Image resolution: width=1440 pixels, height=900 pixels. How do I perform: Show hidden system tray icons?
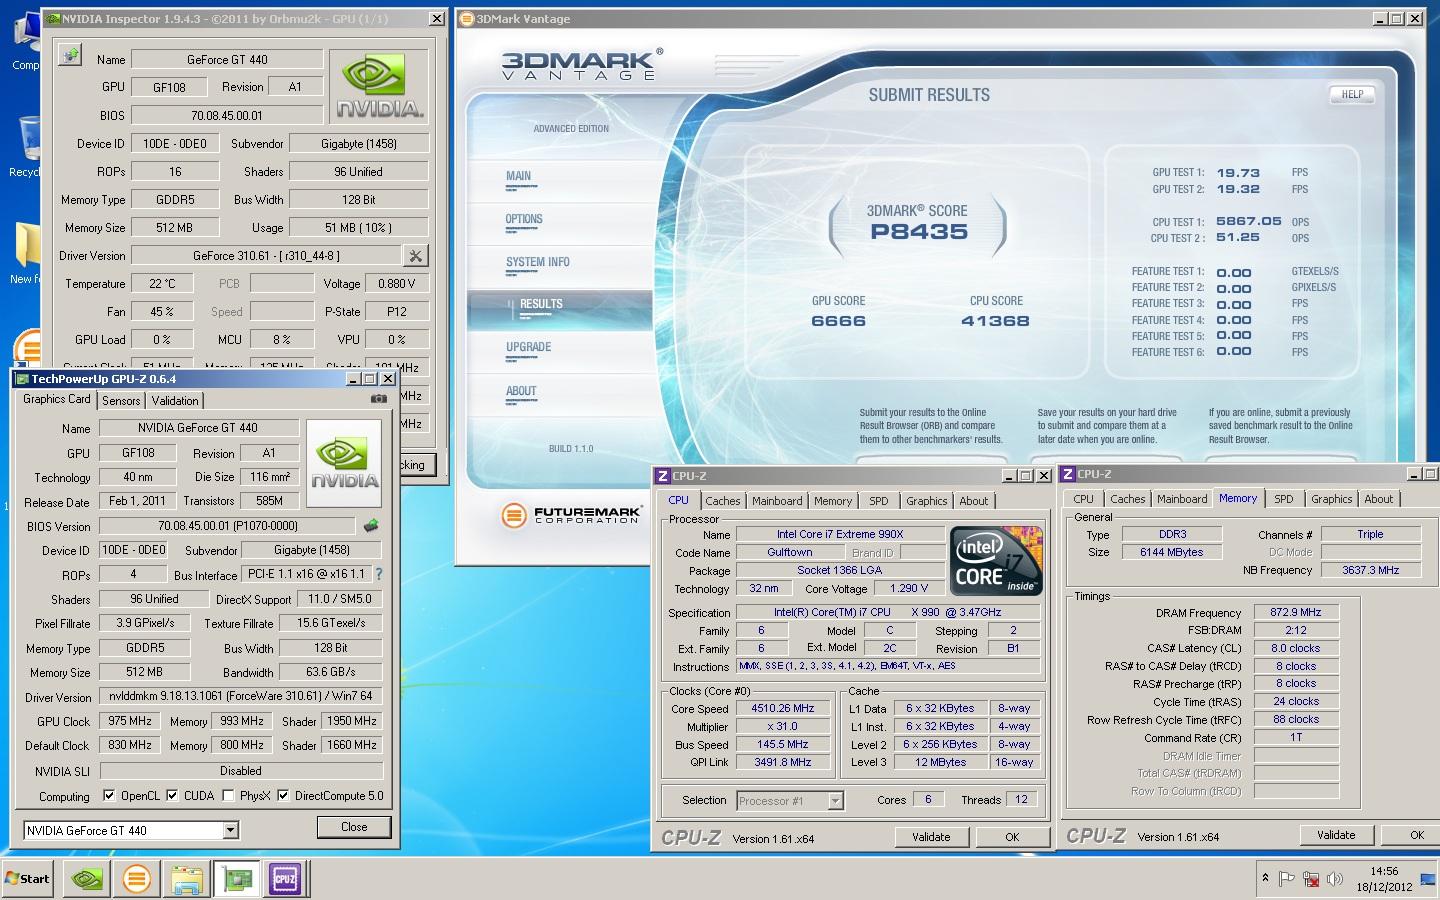(1265, 878)
